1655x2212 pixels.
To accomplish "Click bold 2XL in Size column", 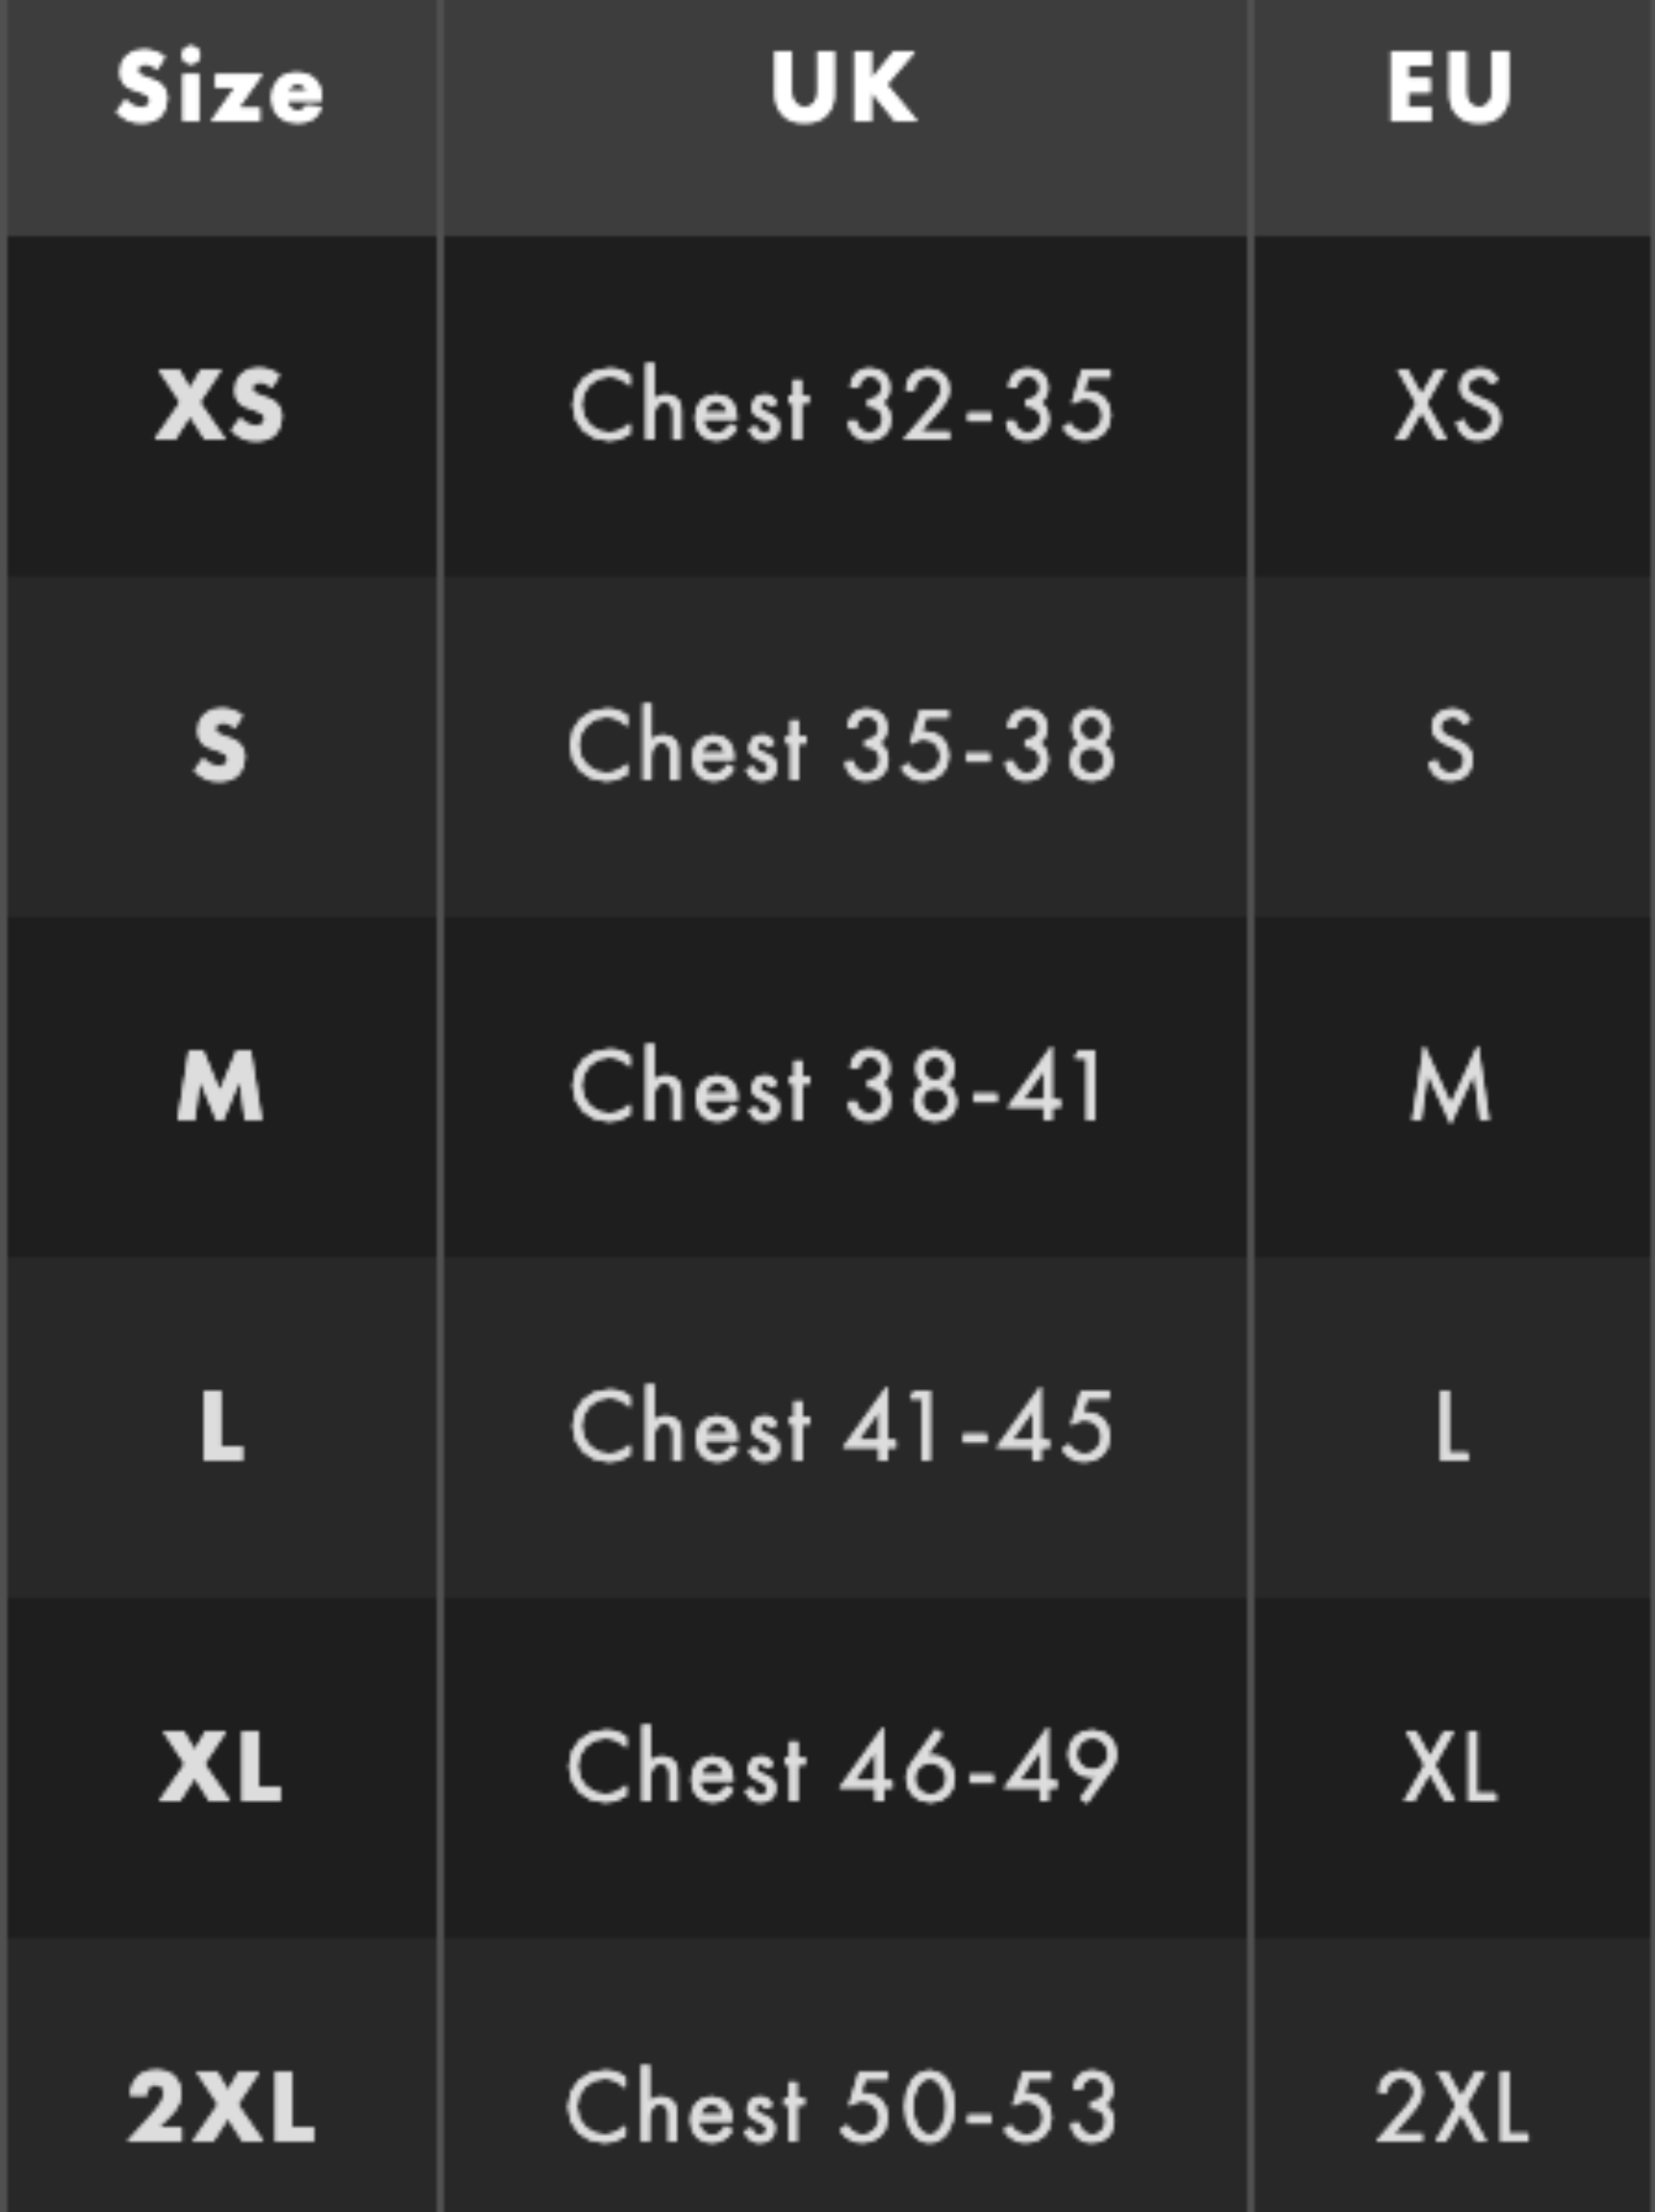I will pyautogui.click(x=220, y=2108).
